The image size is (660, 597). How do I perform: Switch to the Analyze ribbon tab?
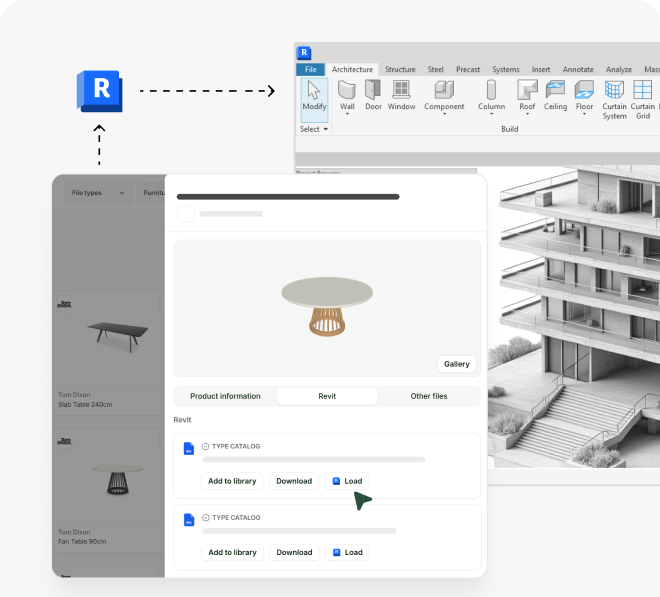pyautogui.click(x=618, y=69)
